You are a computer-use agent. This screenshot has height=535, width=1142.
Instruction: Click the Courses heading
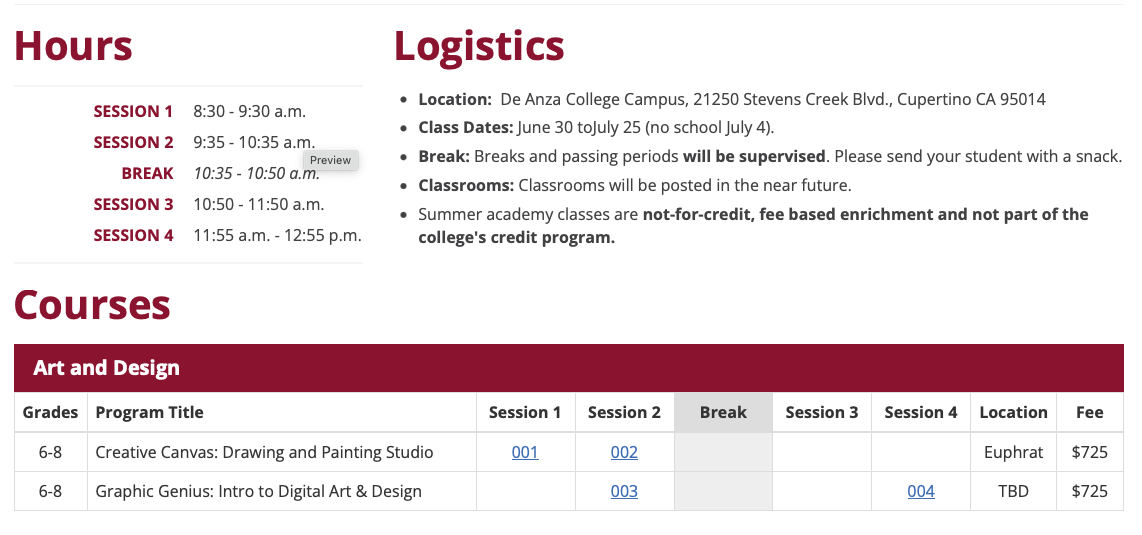tap(92, 305)
